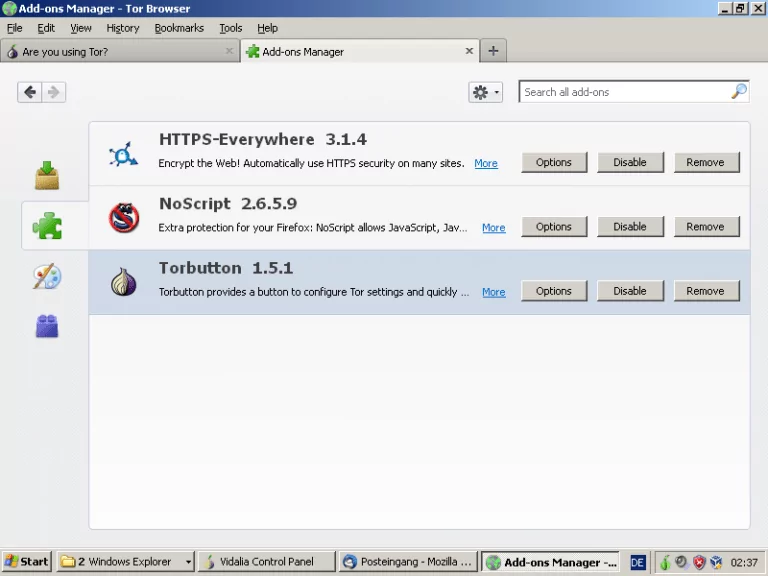768x576 pixels.
Task: Disable the Torbutton extension
Action: [x=630, y=291]
